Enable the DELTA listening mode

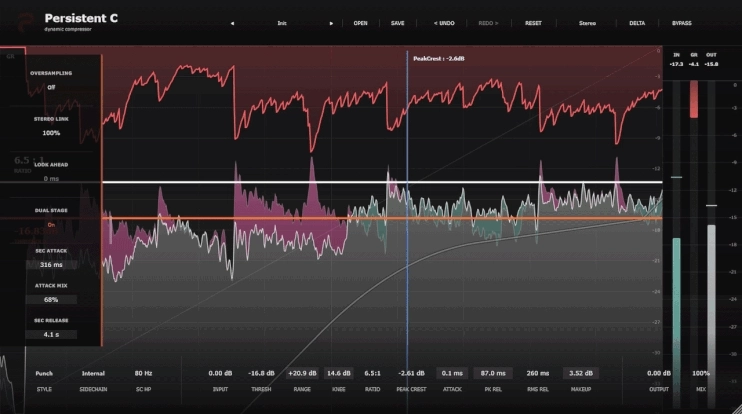pyautogui.click(x=637, y=23)
